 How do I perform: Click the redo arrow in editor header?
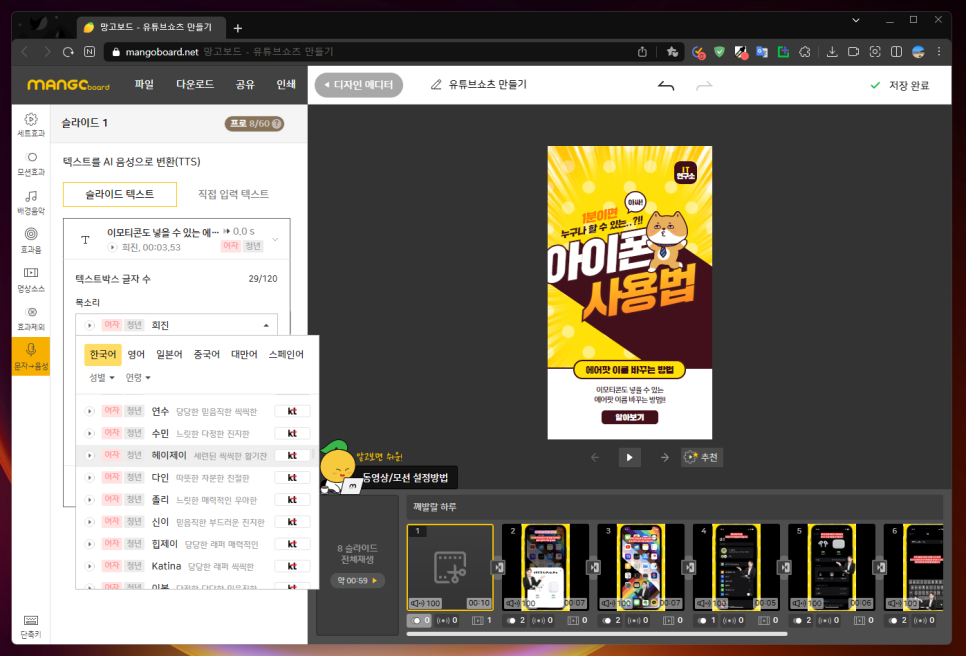click(x=704, y=86)
